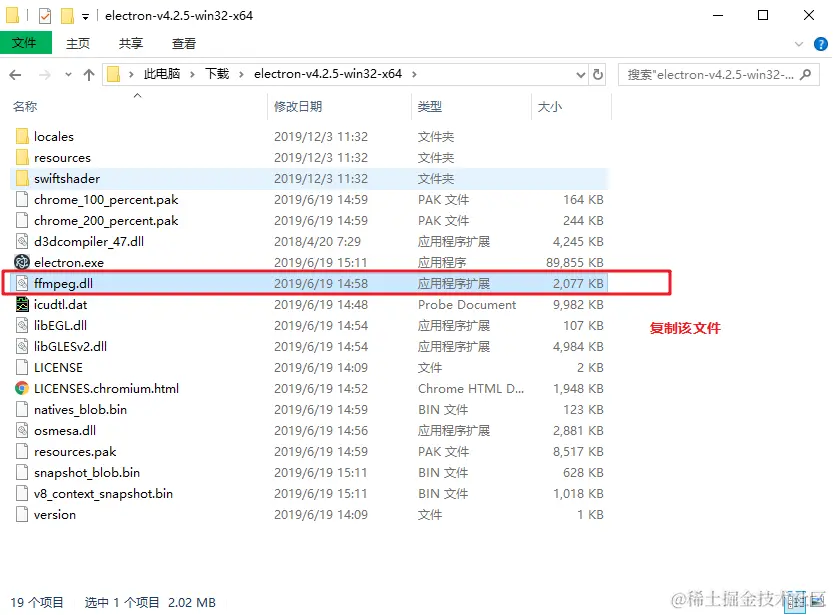The width and height of the screenshot is (833, 615).
Task: Click the chrome_100_percent.pak file icon
Action: coord(22,200)
